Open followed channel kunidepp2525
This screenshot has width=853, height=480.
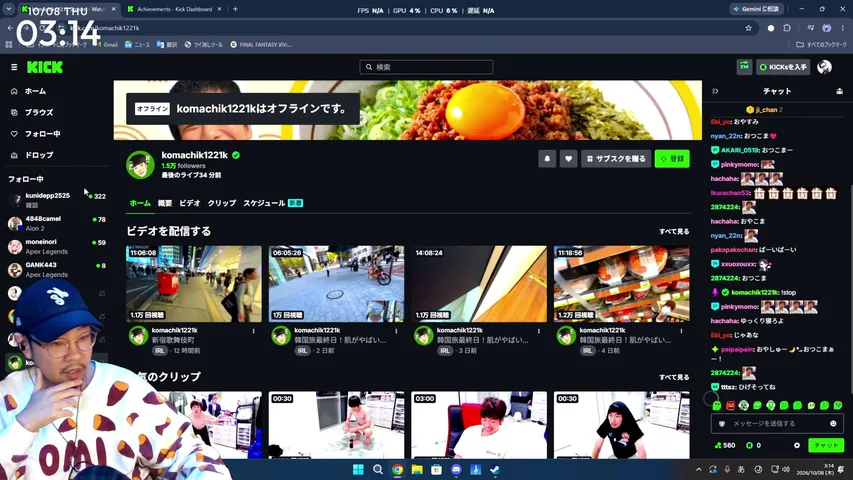click(57, 200)
